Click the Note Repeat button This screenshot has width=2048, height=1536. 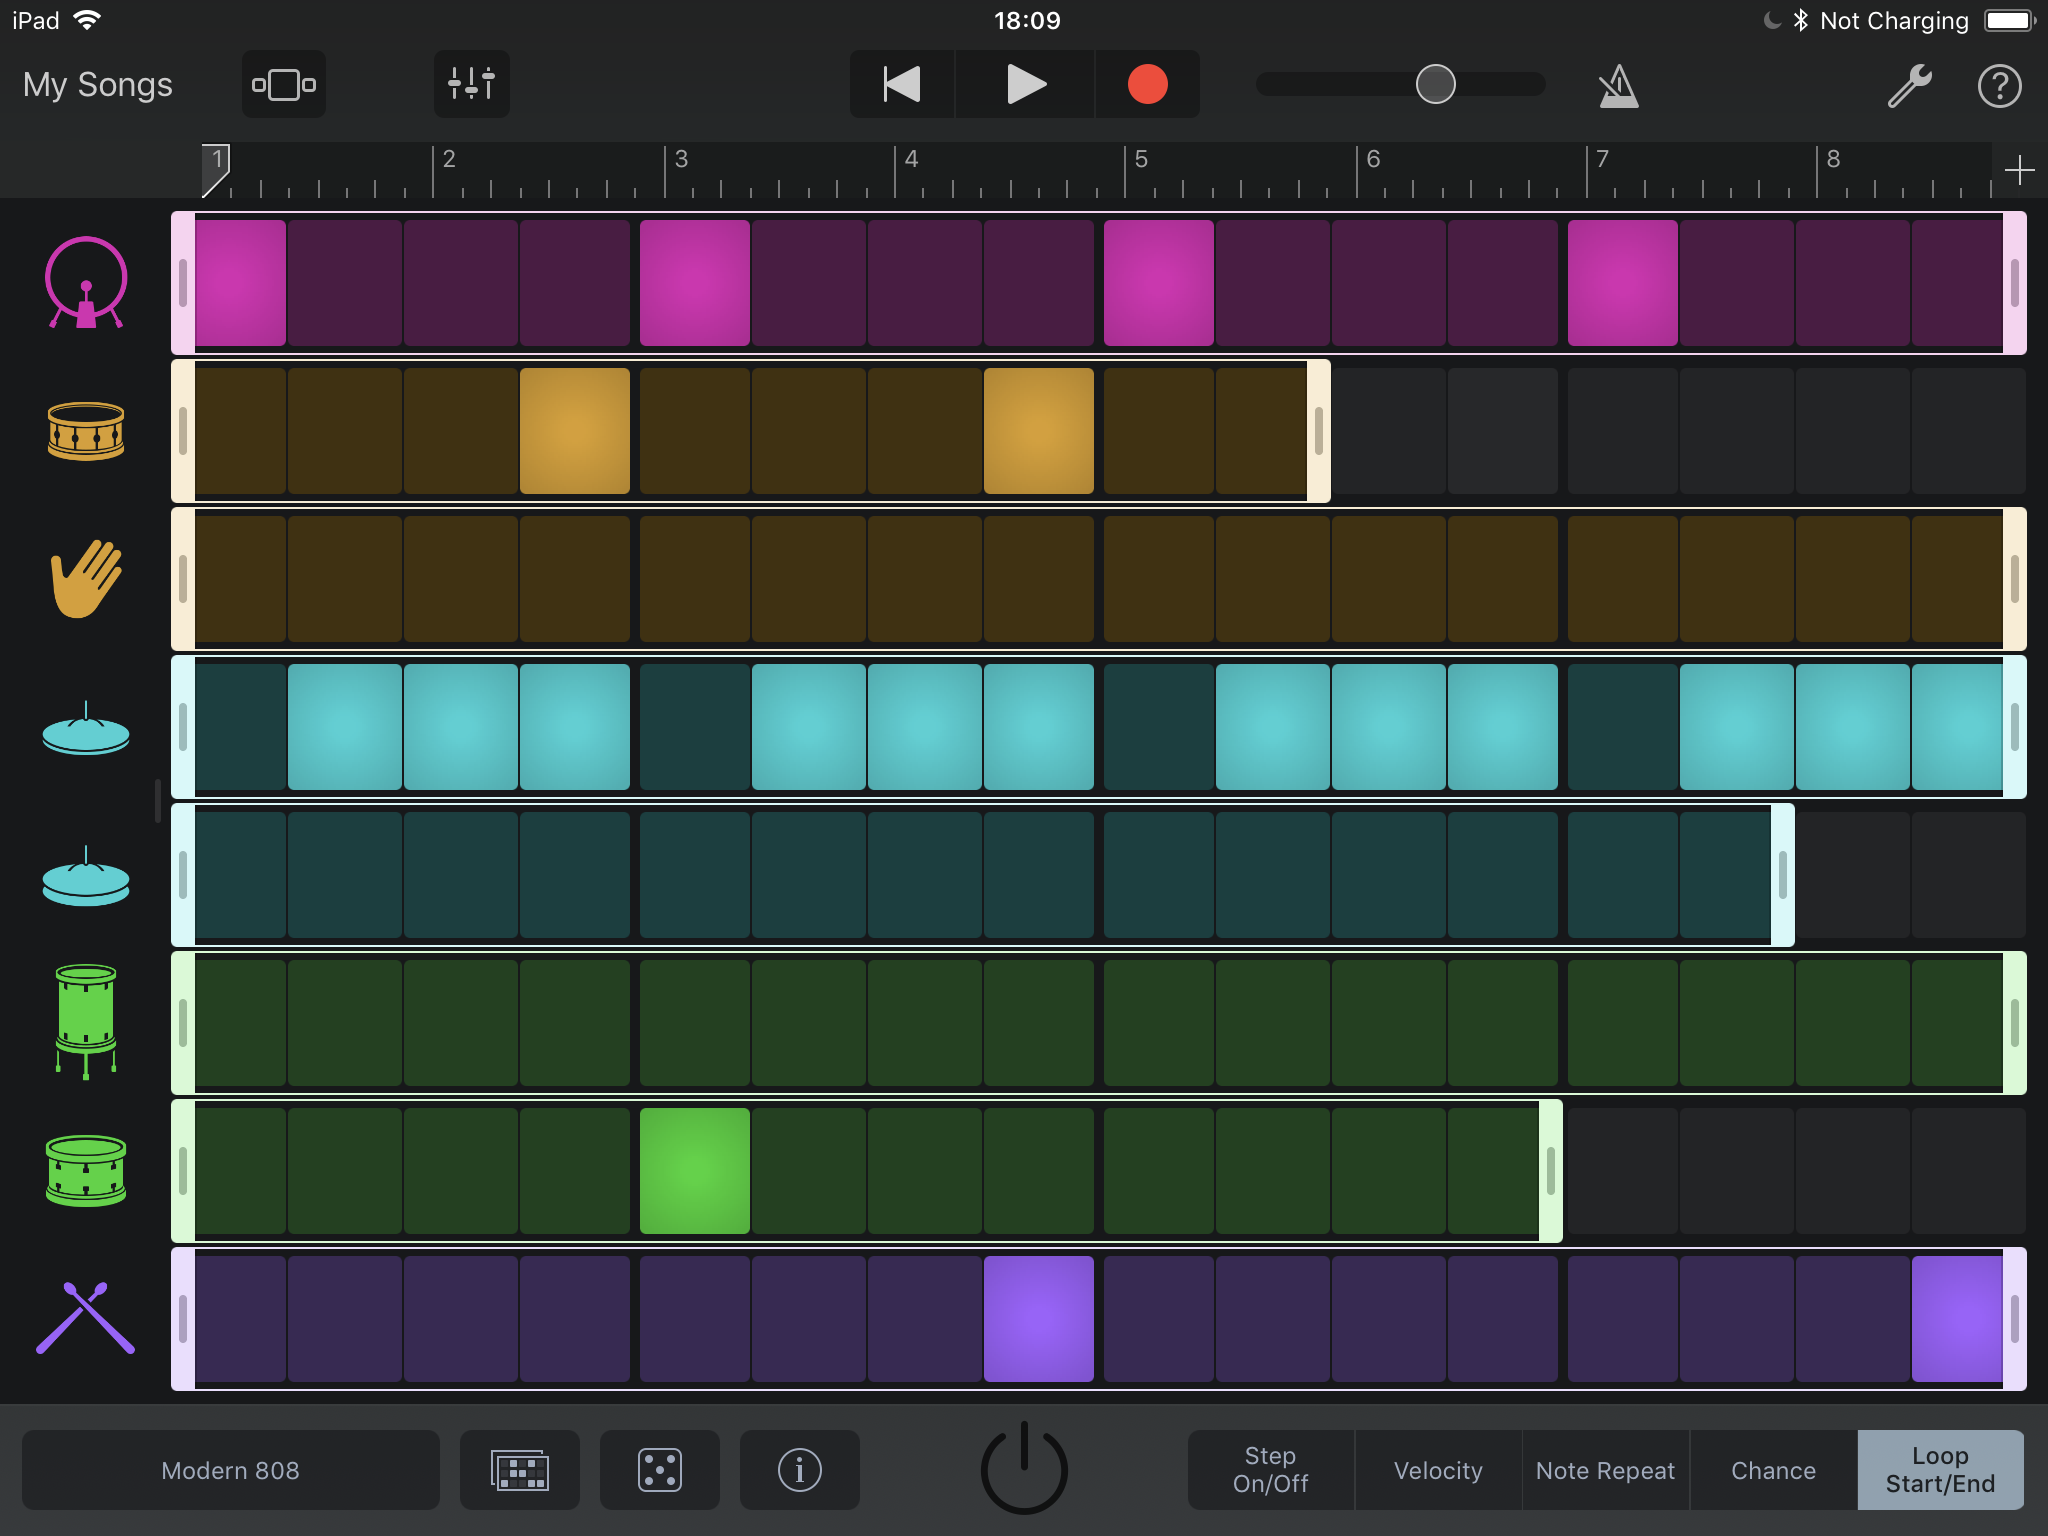(x=1605, y=1471)
